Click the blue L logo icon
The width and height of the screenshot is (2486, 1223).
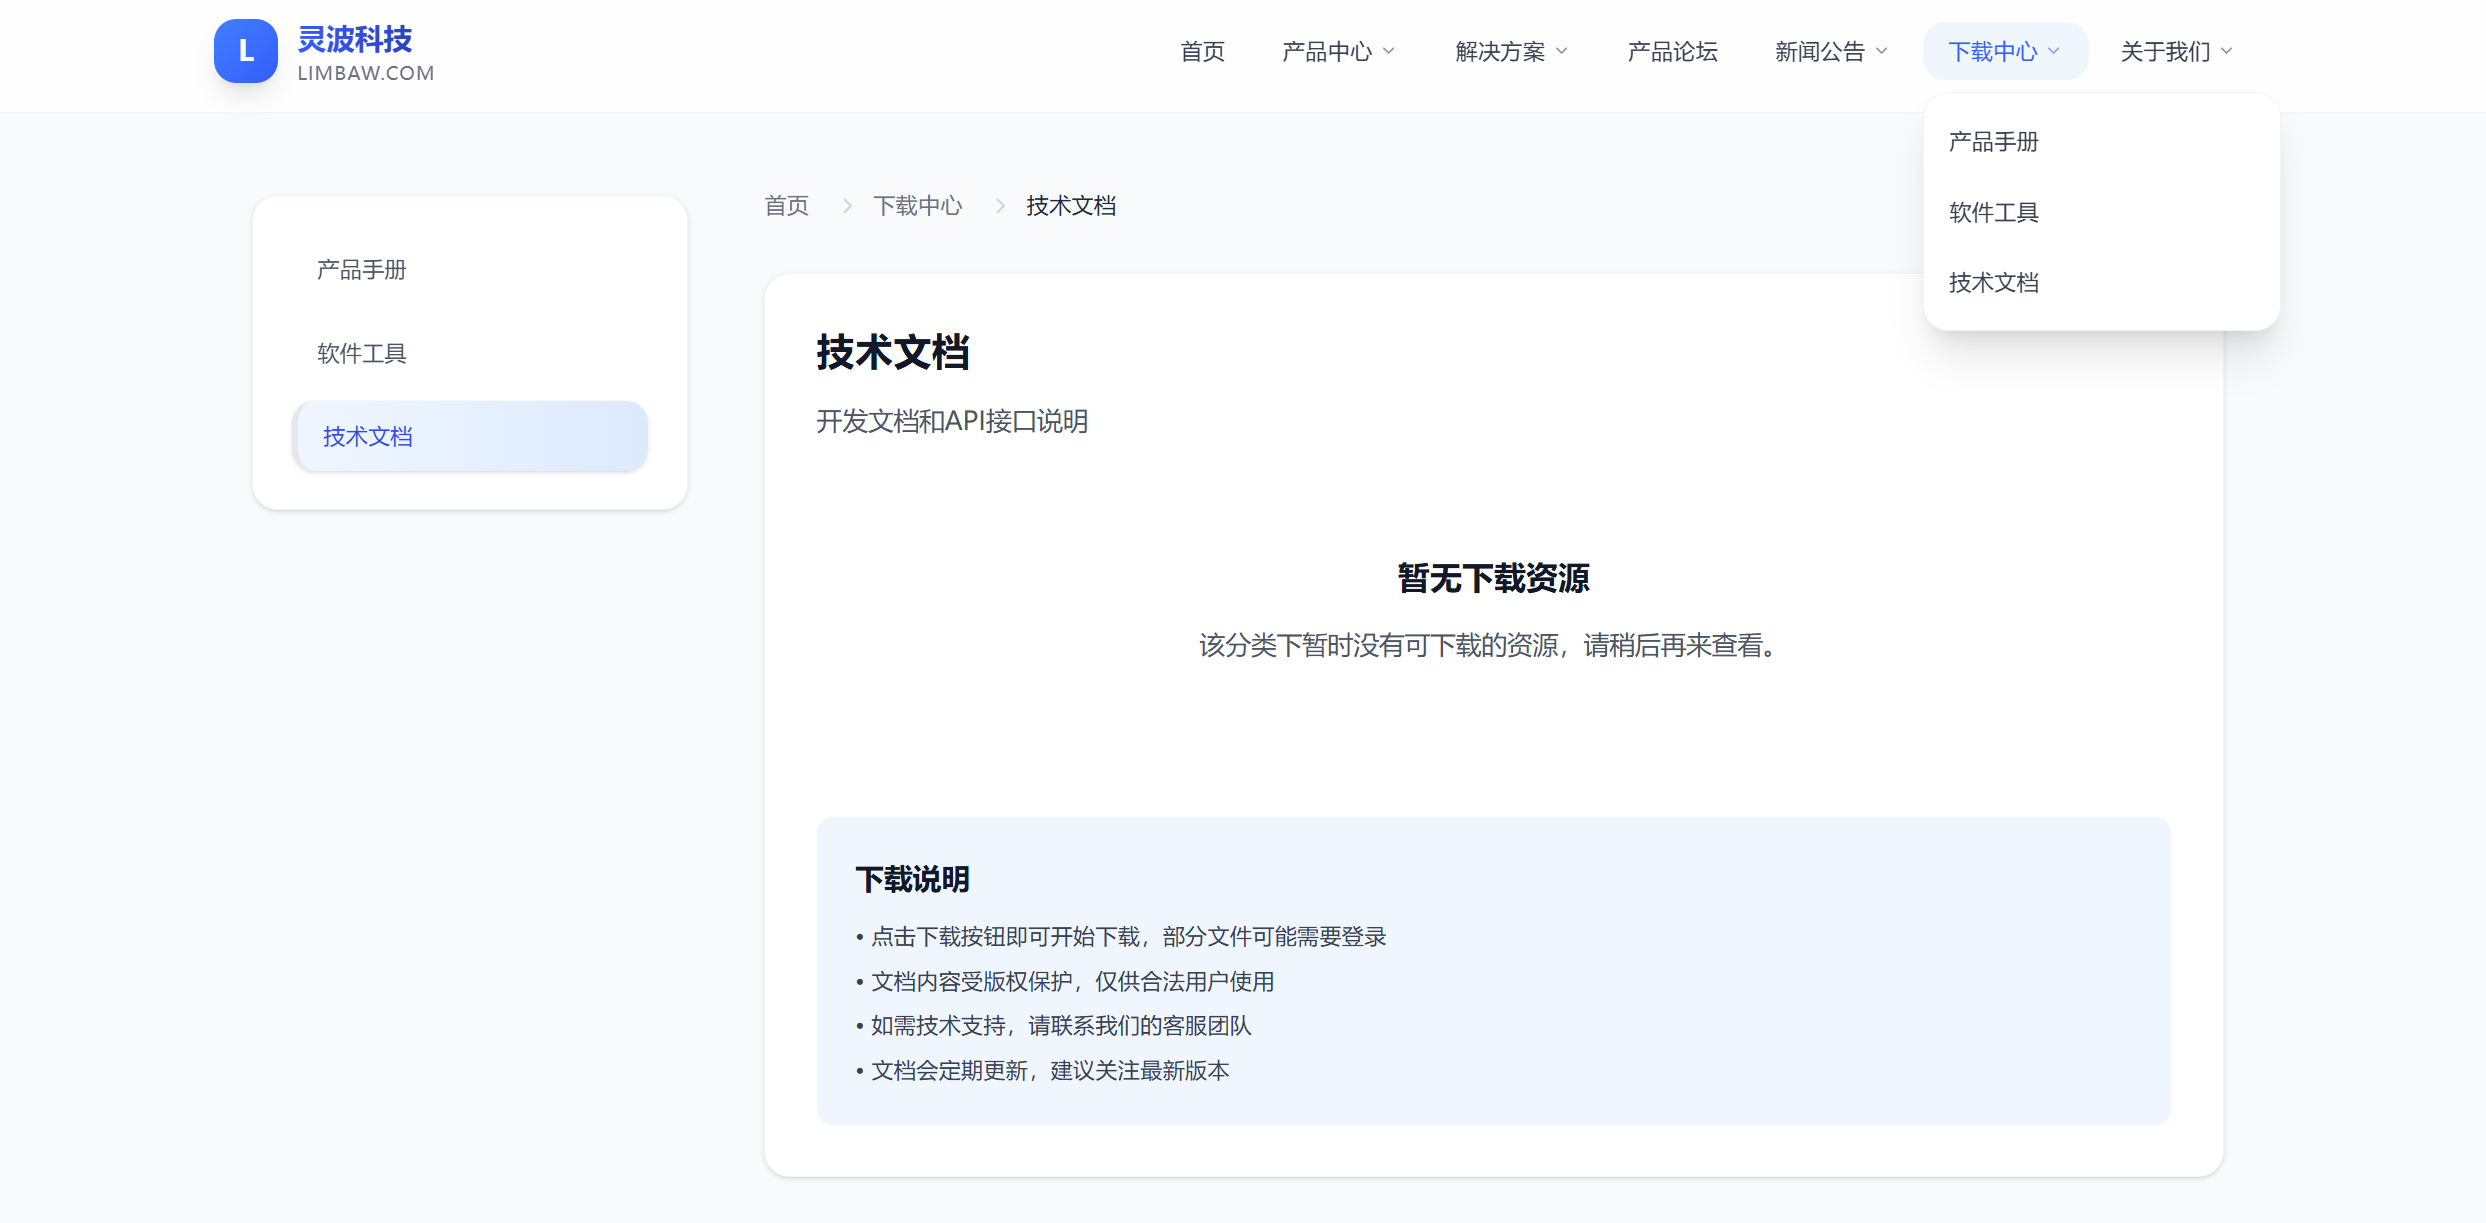click(x=245, y=51)
